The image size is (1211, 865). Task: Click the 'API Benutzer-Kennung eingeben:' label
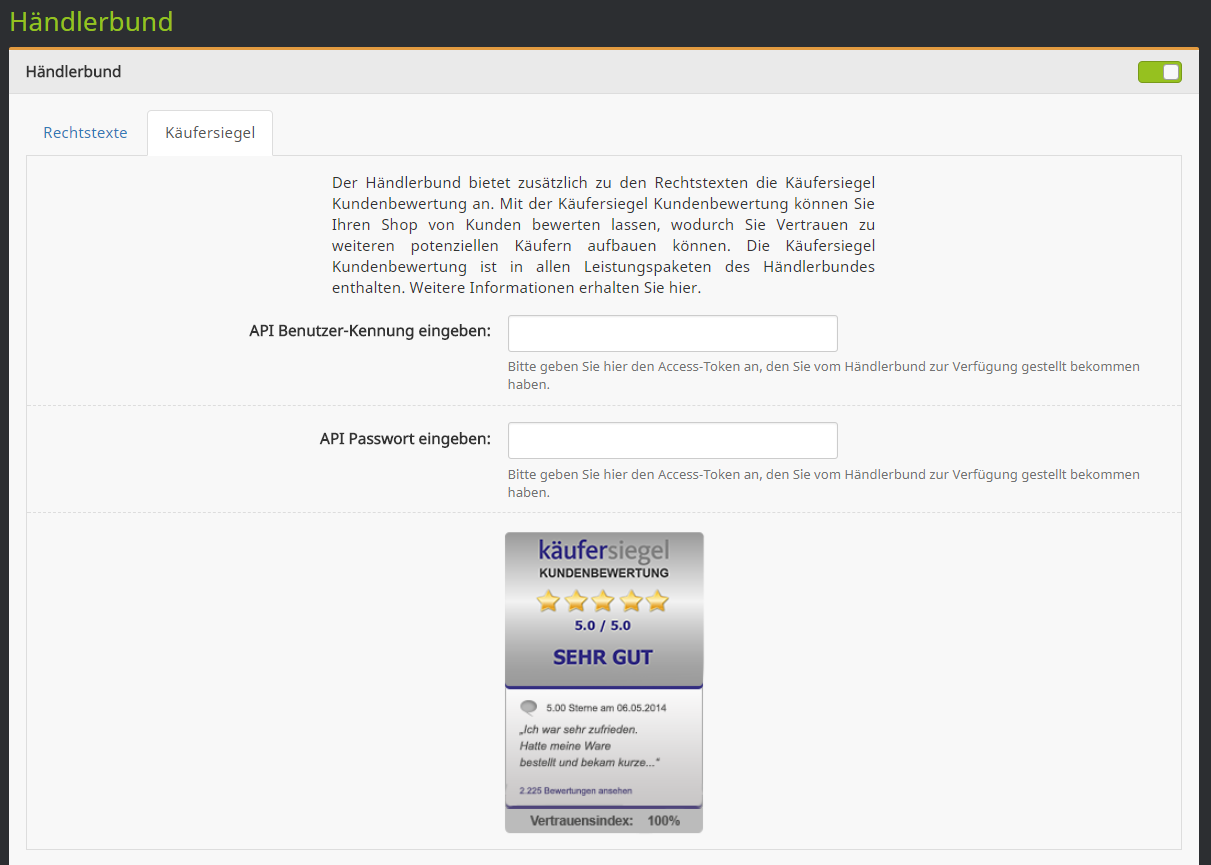click(370, 330)
